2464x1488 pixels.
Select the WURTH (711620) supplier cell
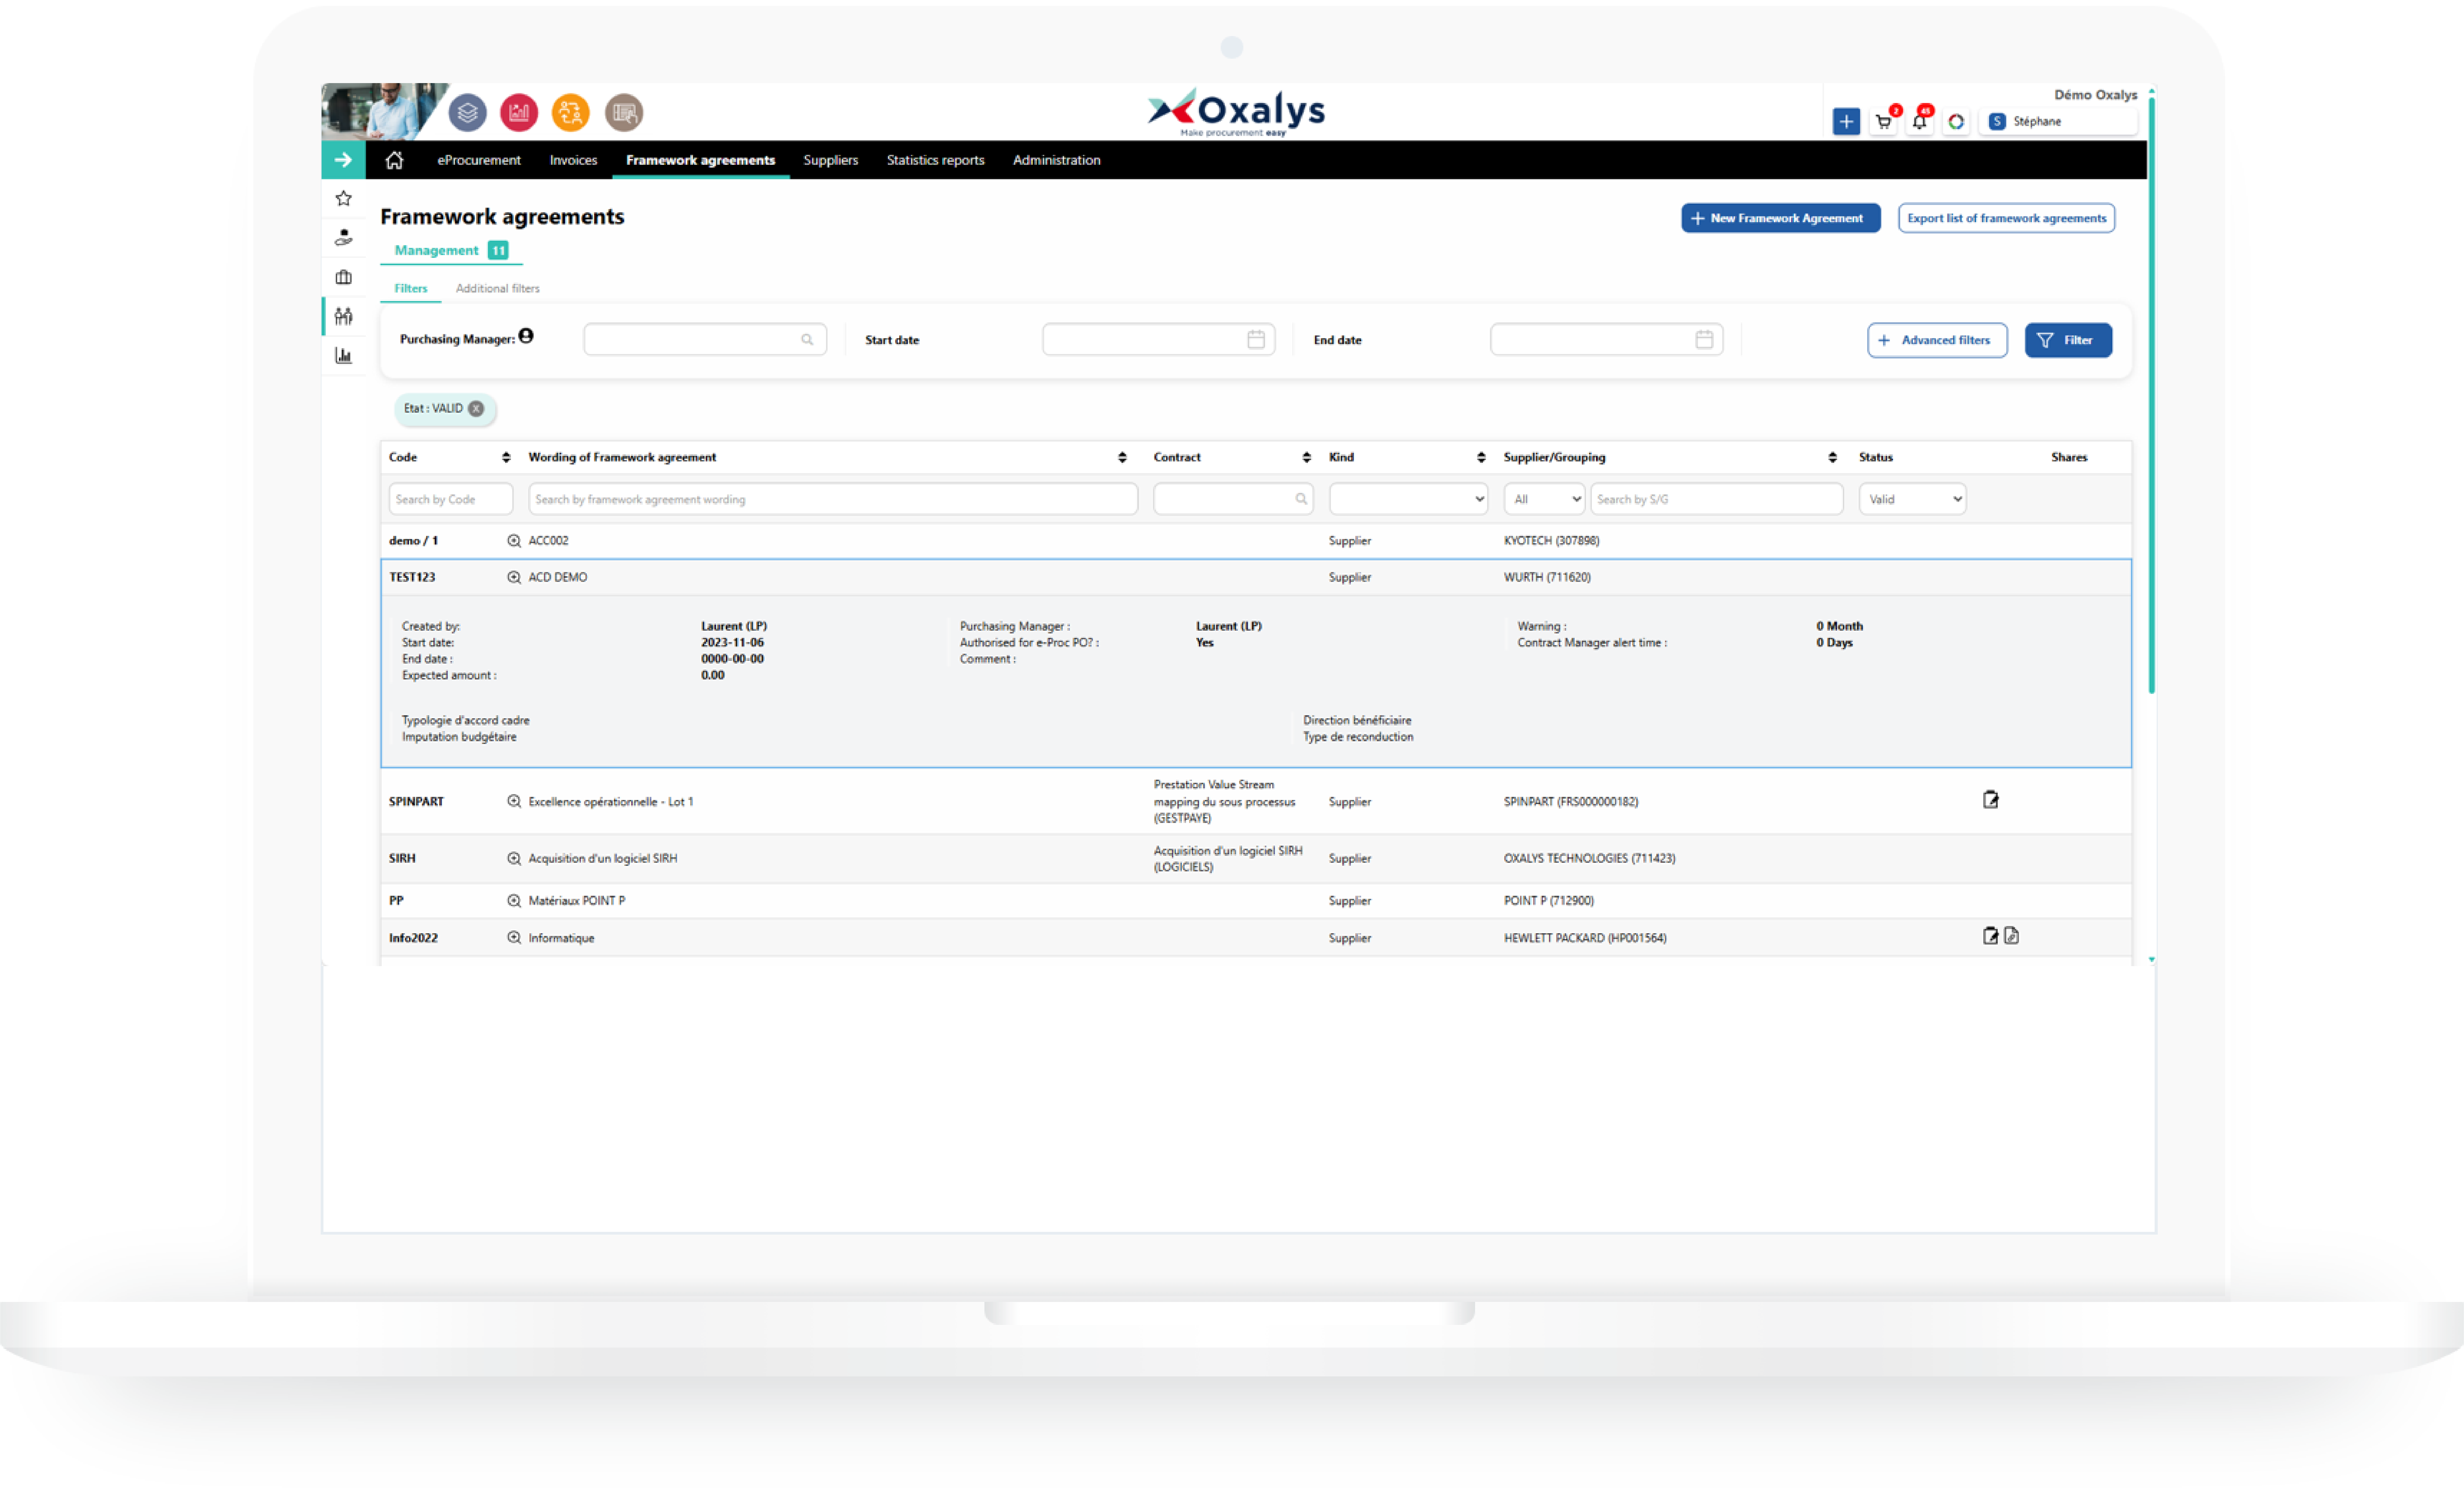tap(1547, 577)
